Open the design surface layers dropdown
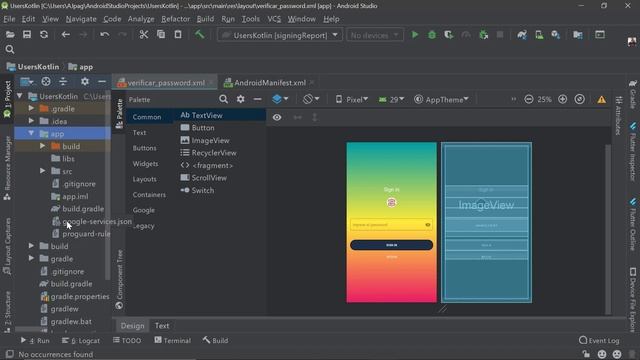640x360 pixels. [280, 99]
